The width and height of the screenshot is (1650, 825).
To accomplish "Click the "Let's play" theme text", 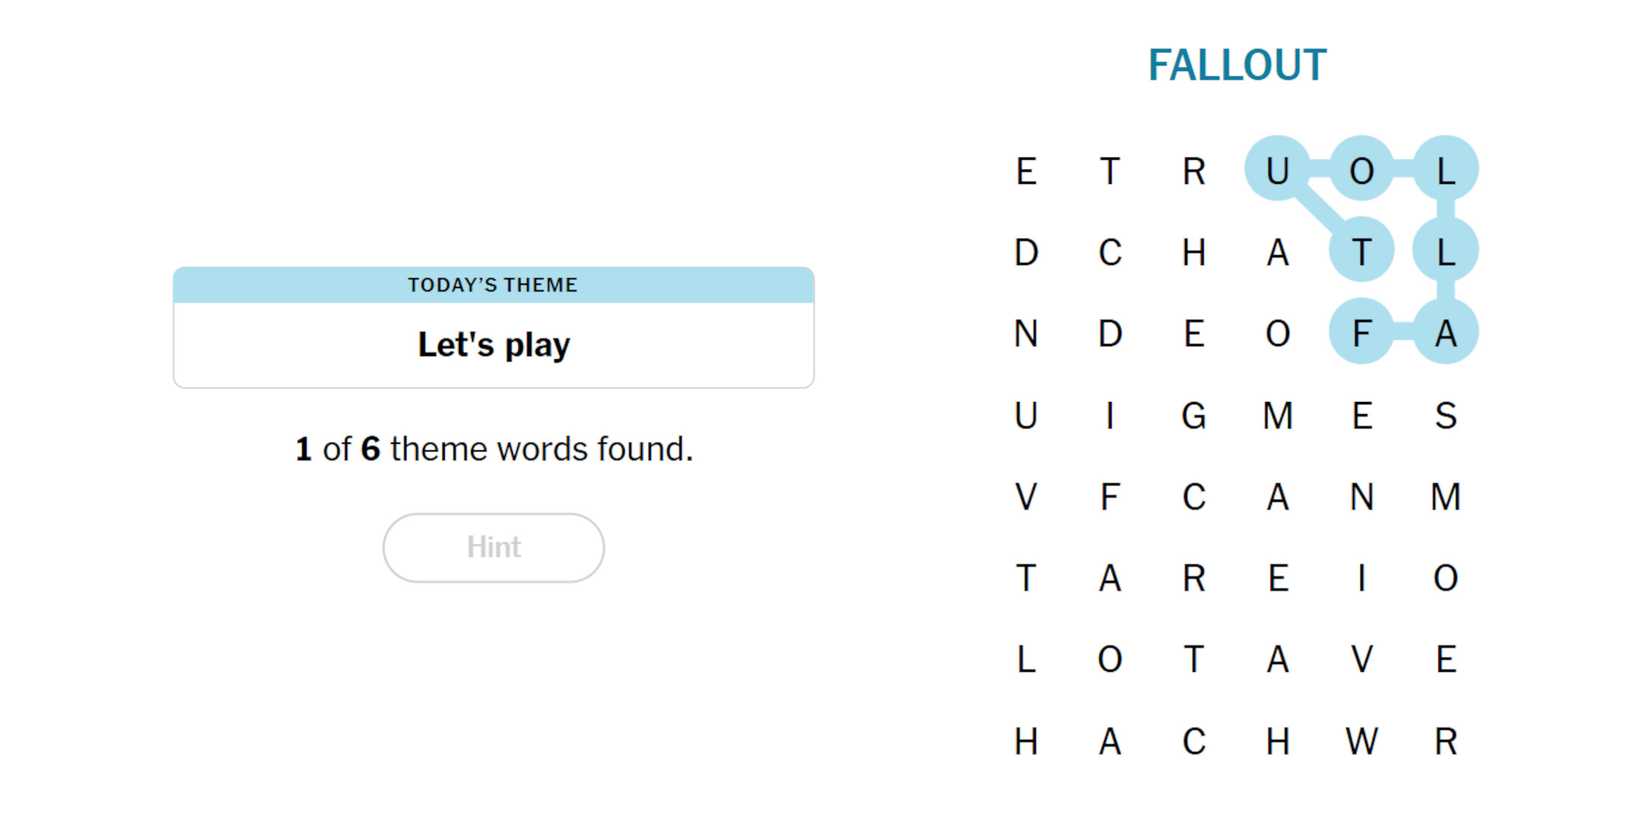I will [493, 345].
